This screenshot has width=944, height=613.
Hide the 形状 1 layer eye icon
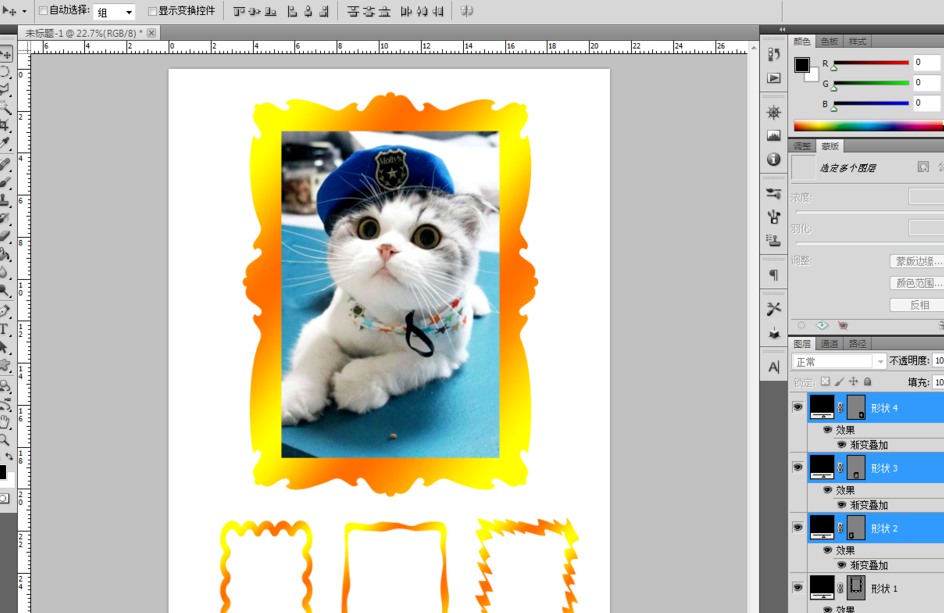tap(798, 587)
